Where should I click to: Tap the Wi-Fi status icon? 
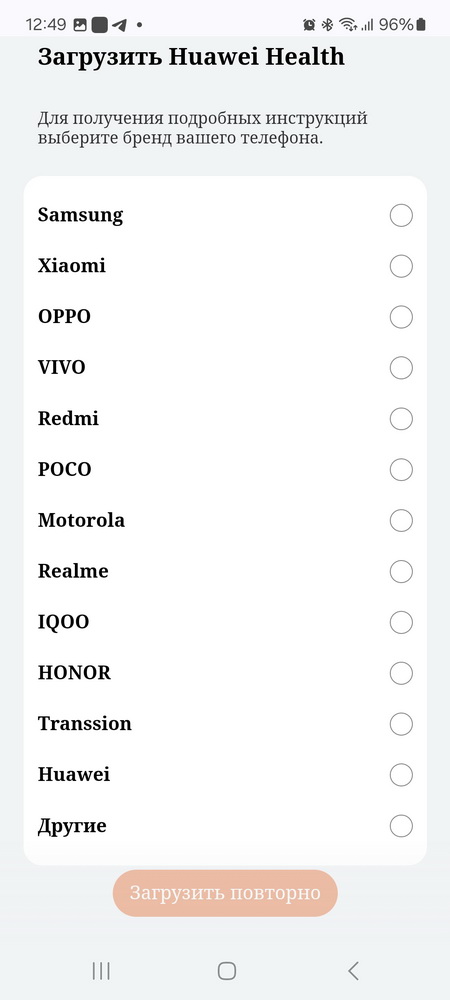(348, 25)
